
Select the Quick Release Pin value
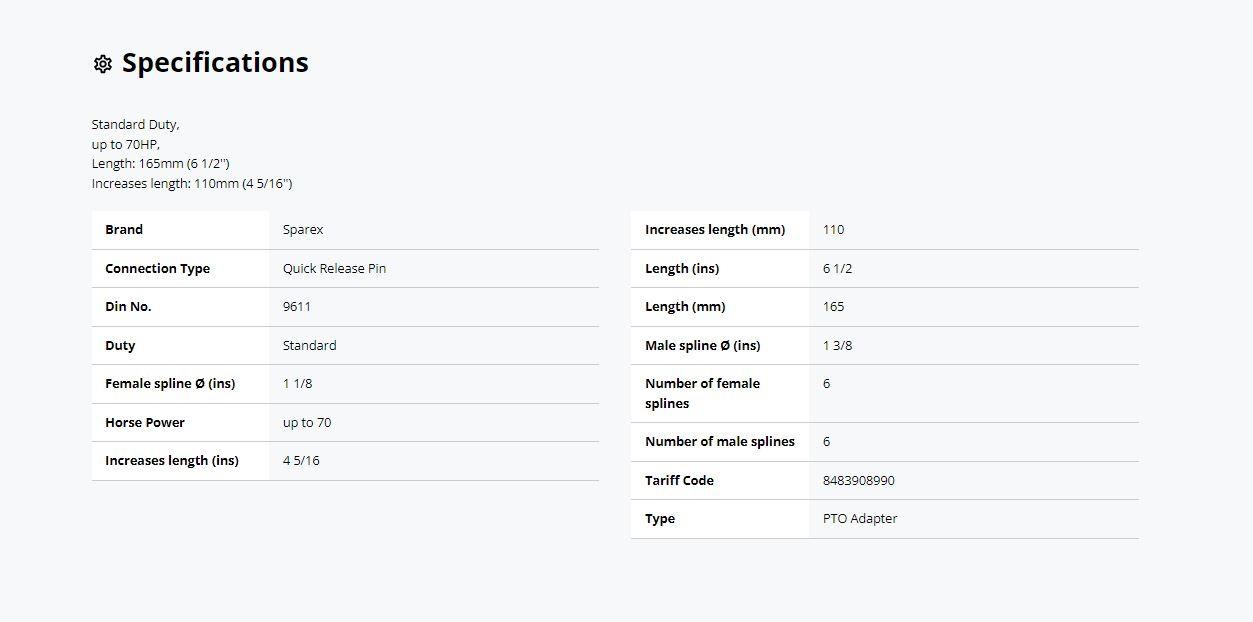(334, 269)
